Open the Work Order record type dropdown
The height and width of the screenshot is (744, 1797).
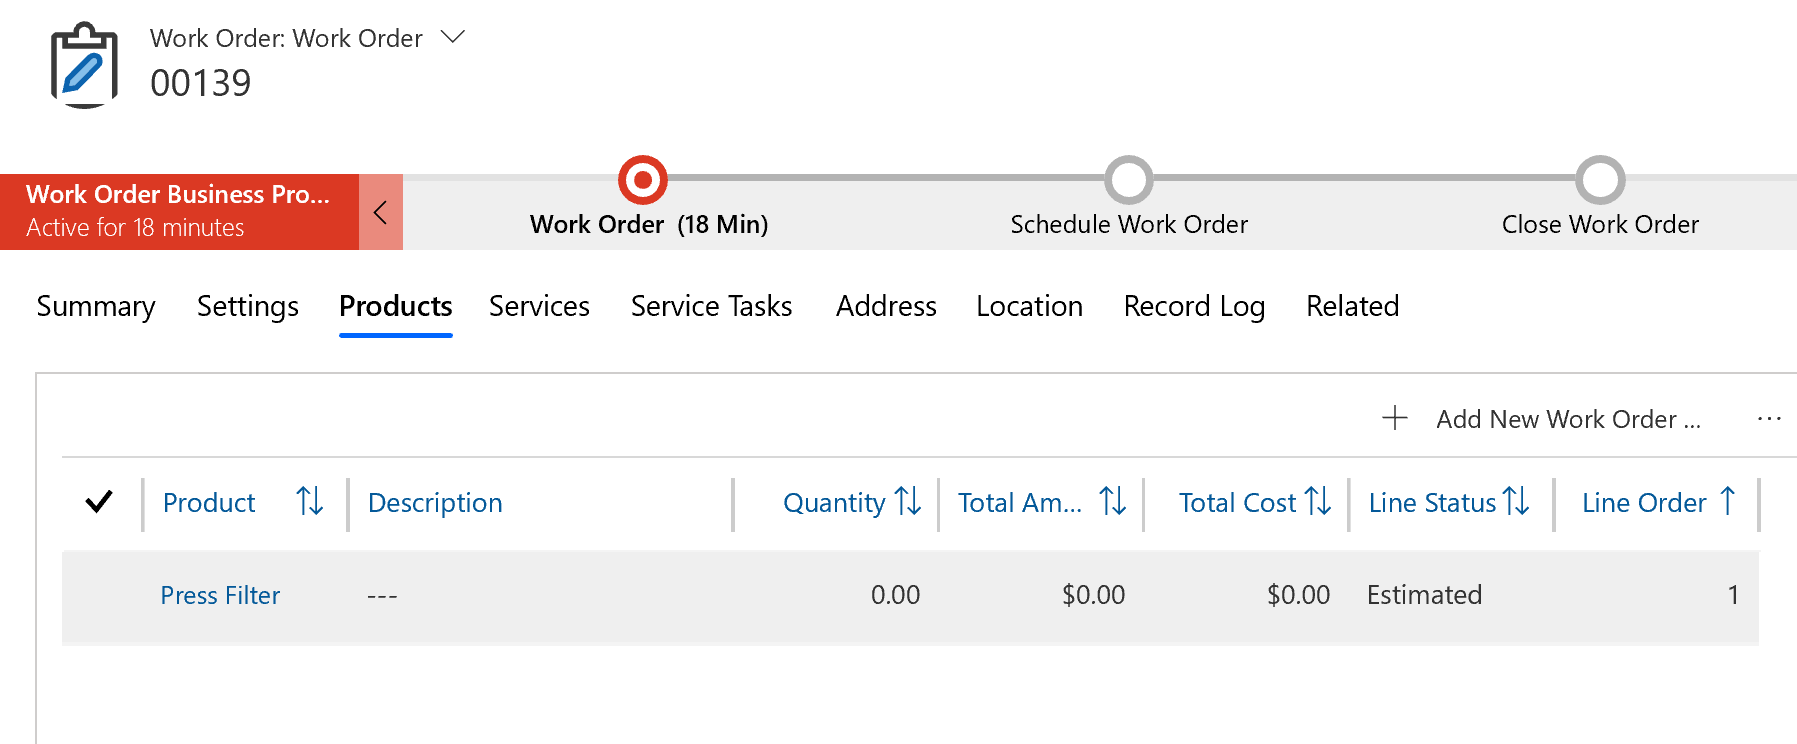click(x=452, y=36)
